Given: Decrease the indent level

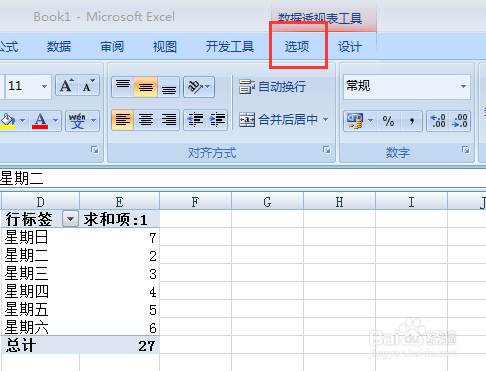Looking at the screenshot, I should coord(195,119).
